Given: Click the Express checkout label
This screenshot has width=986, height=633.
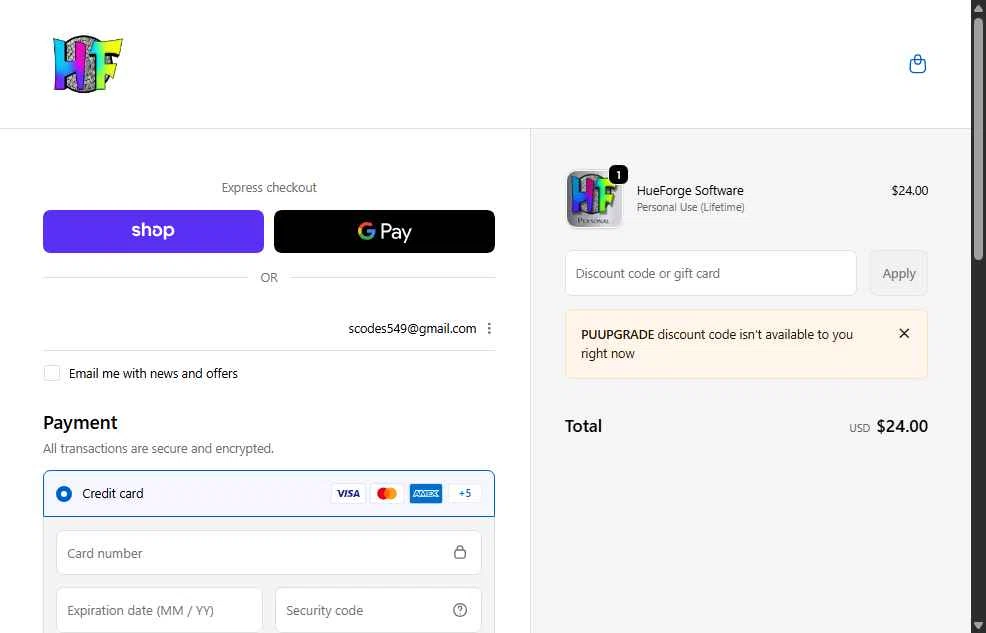Looking at the screenshot, I should (269, 187).
